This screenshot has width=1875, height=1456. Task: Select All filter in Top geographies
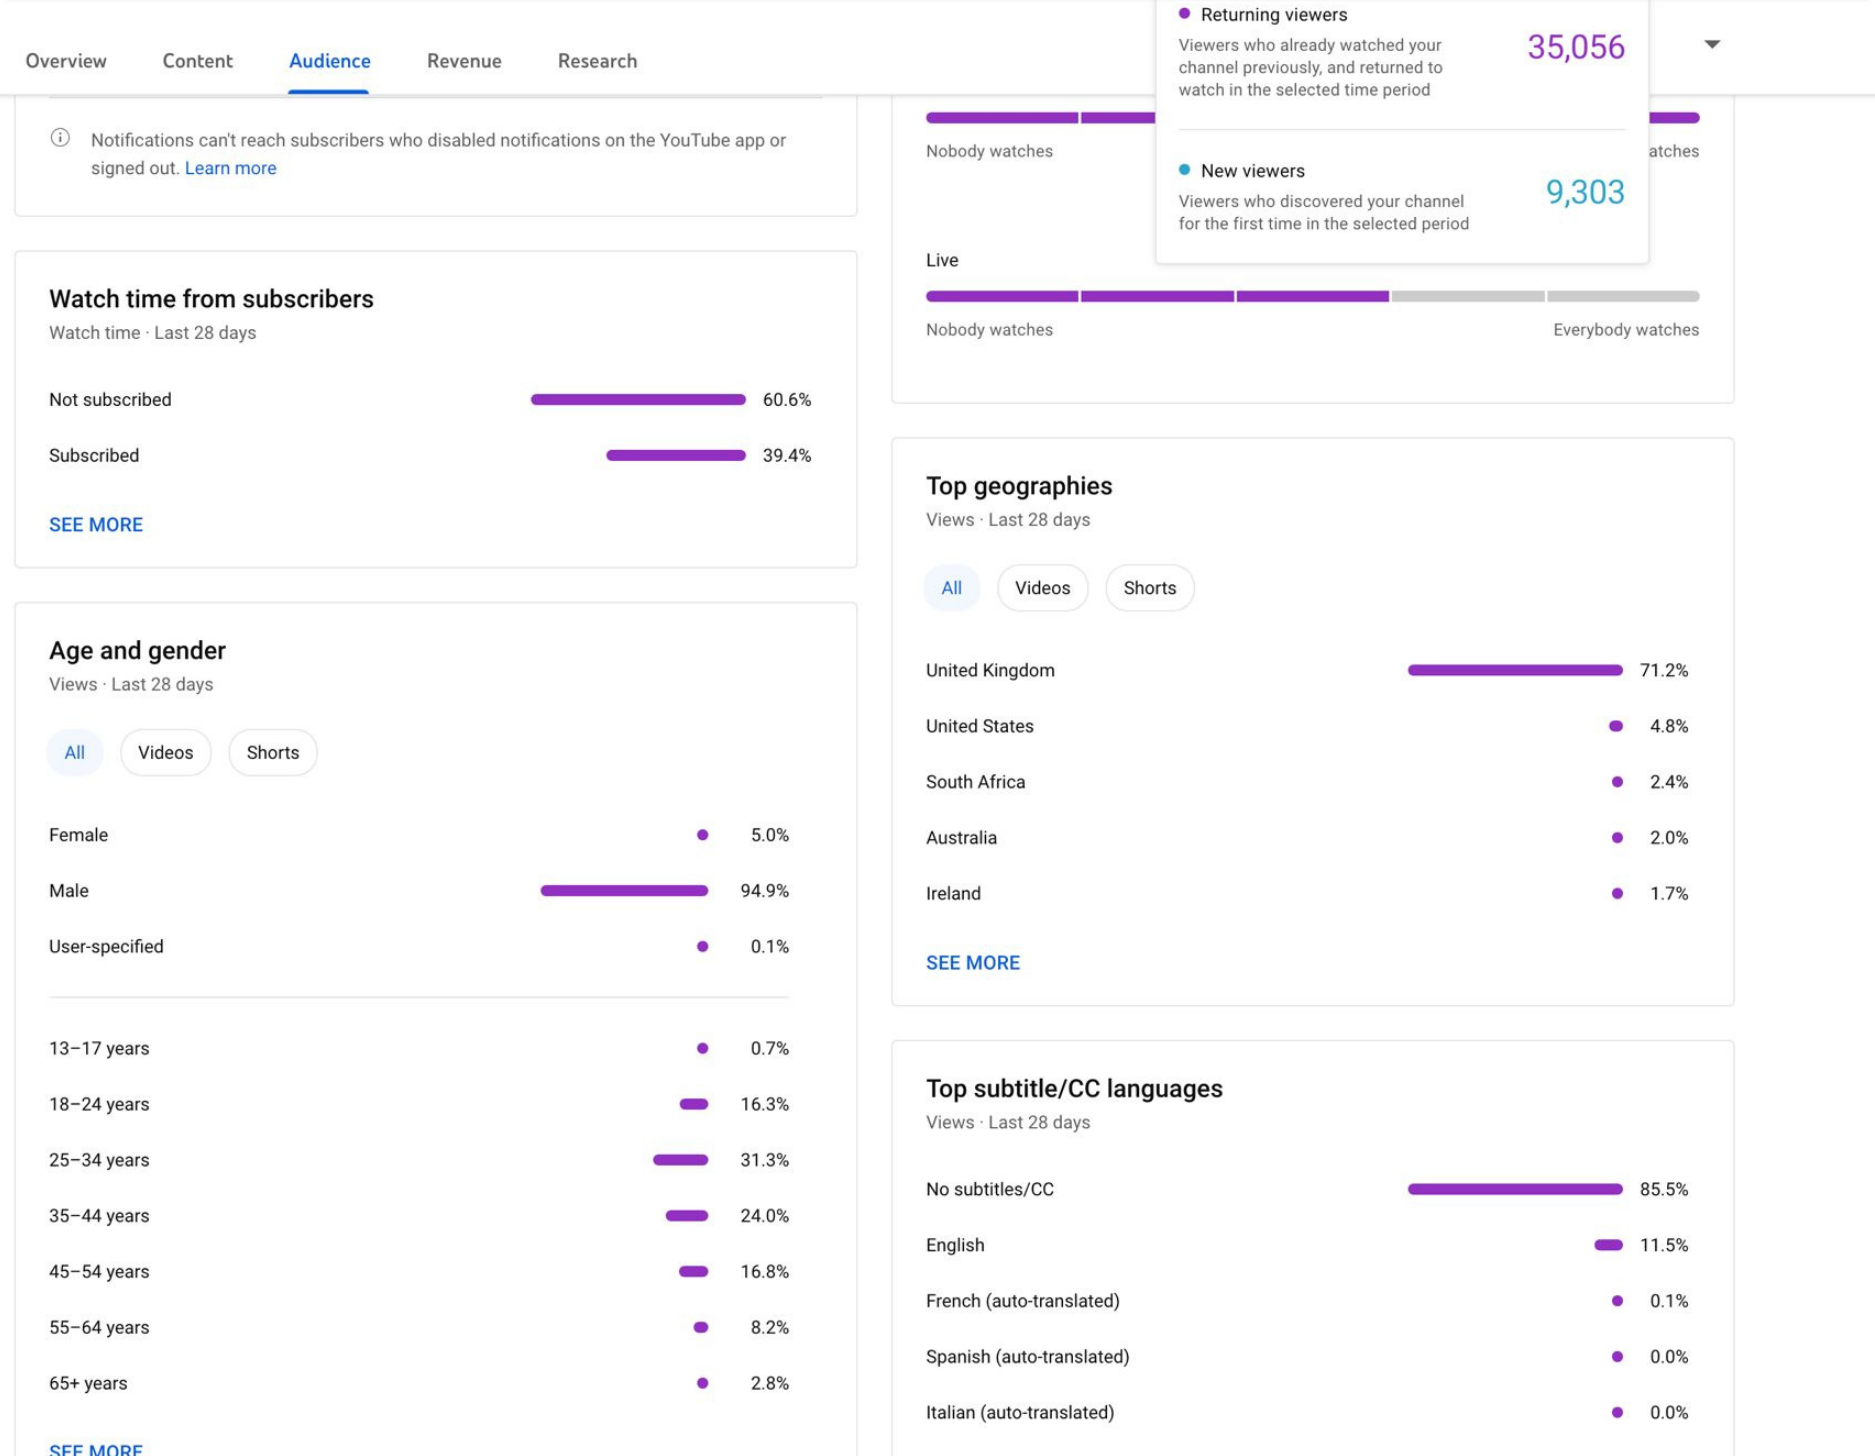951,588
